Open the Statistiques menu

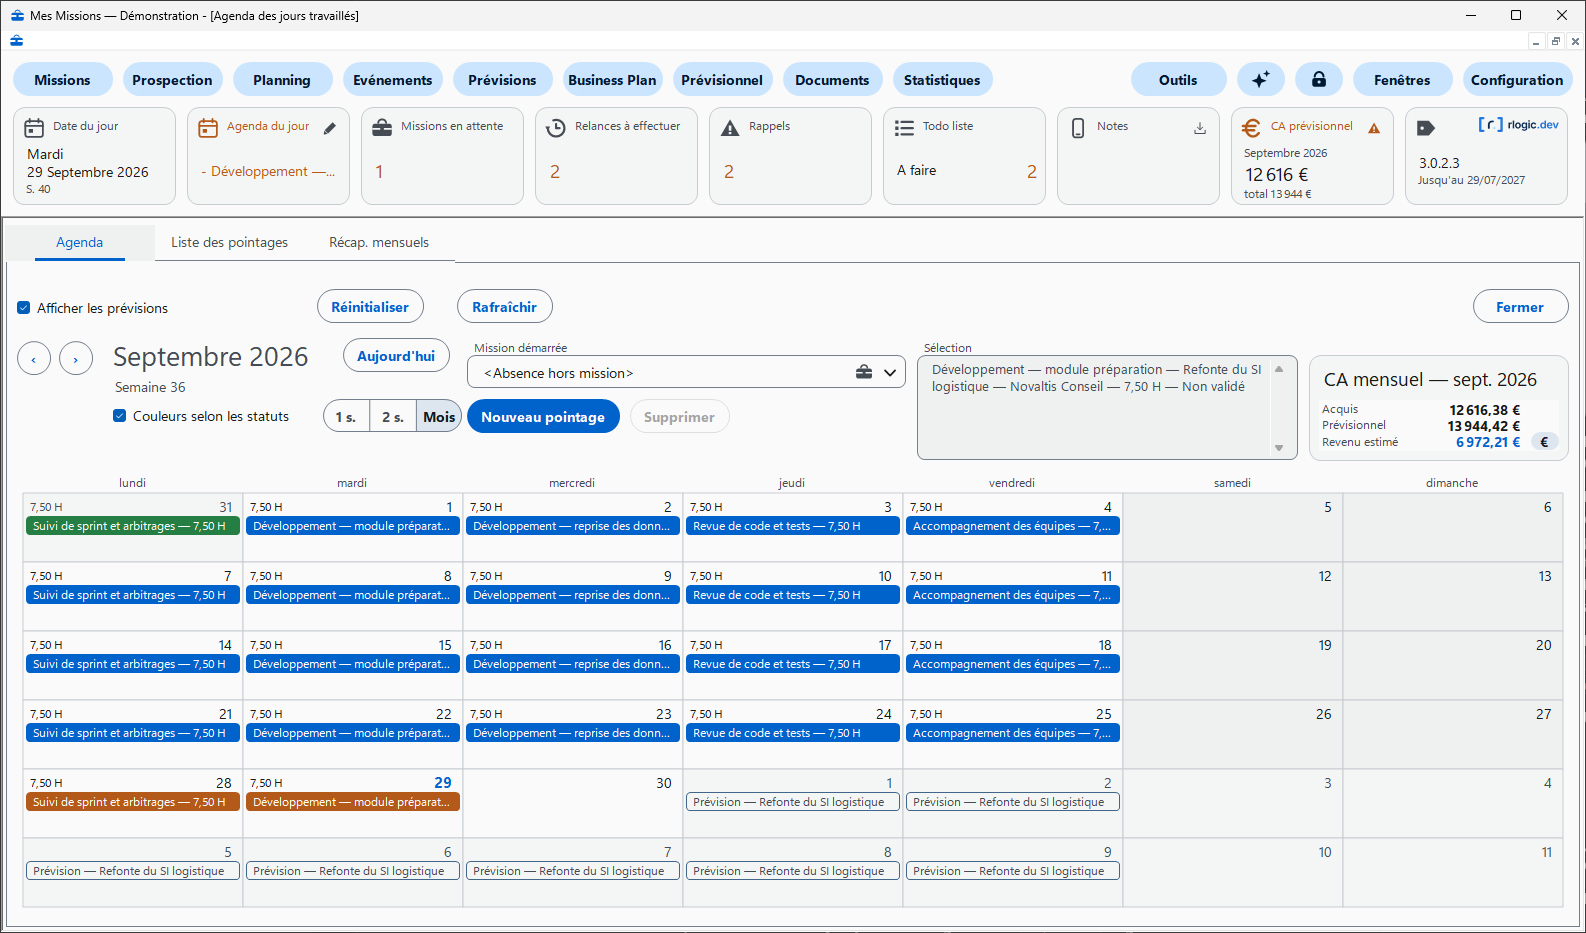(x=942, y=80)
